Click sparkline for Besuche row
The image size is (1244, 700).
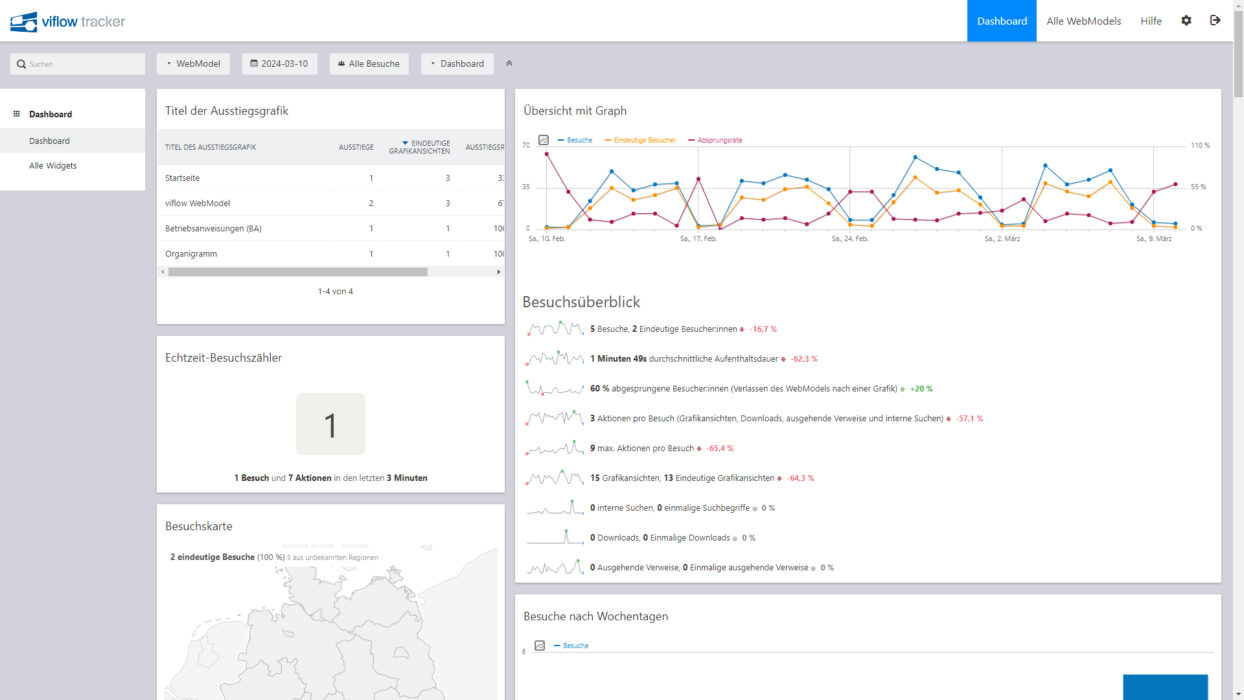click(555, 328)
